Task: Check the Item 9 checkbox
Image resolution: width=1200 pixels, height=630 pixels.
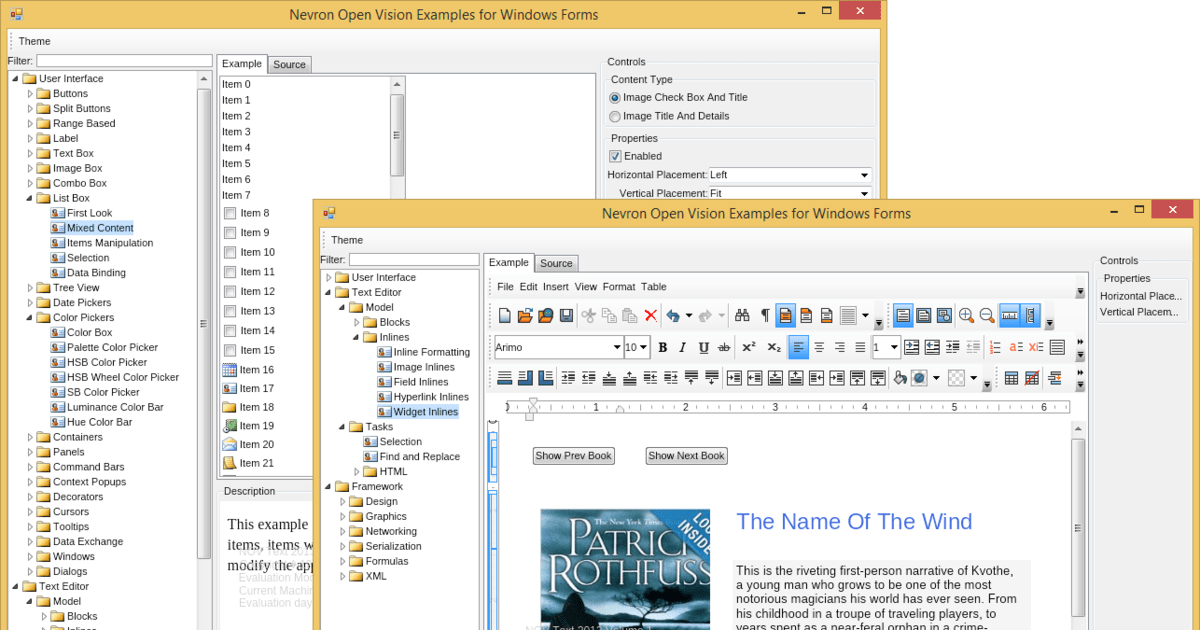Action: [230, 233]
